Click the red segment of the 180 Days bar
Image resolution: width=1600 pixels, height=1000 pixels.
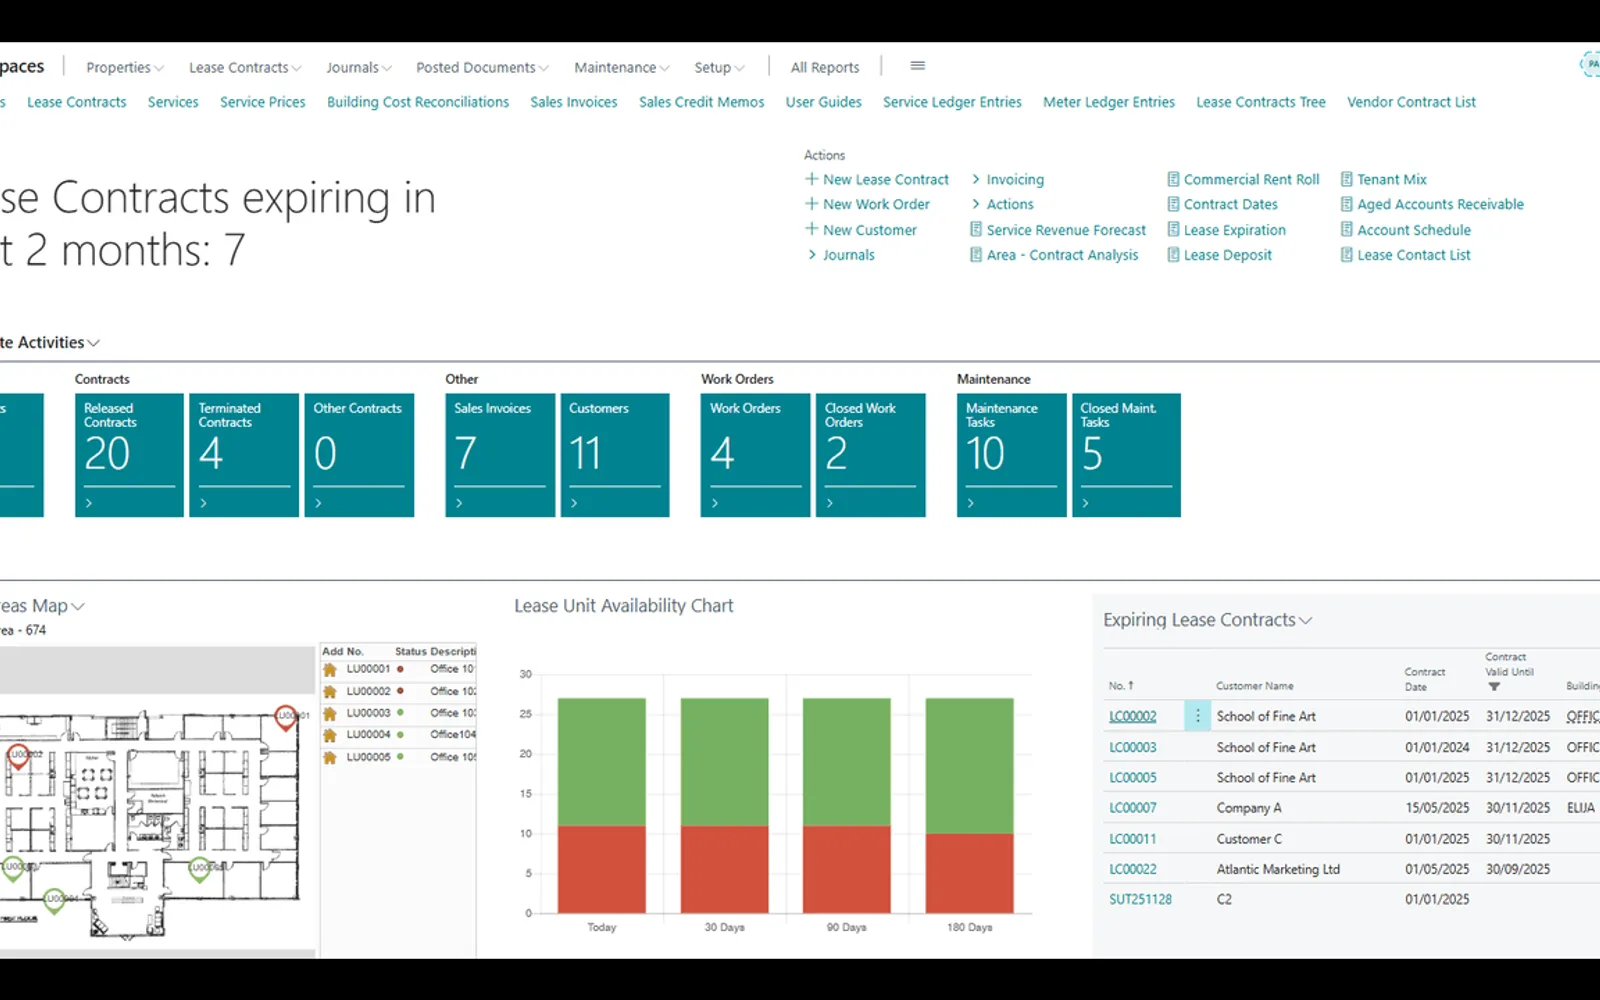[x=970, y=873]
